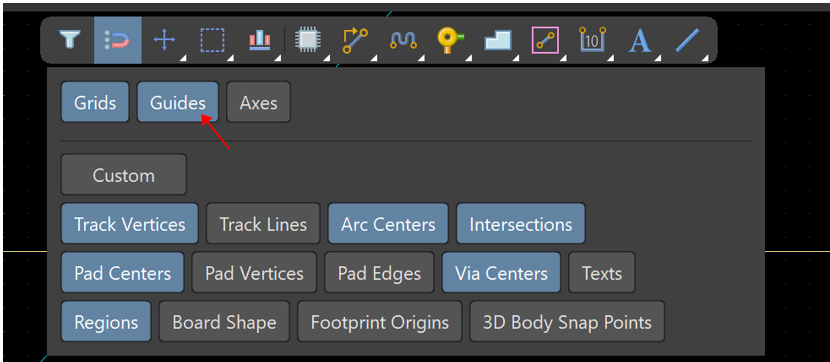Enable 3D Body Snap Points
The height and width of the screenshot is (362, 830).
pyautogui.click(x=567, y=322)
